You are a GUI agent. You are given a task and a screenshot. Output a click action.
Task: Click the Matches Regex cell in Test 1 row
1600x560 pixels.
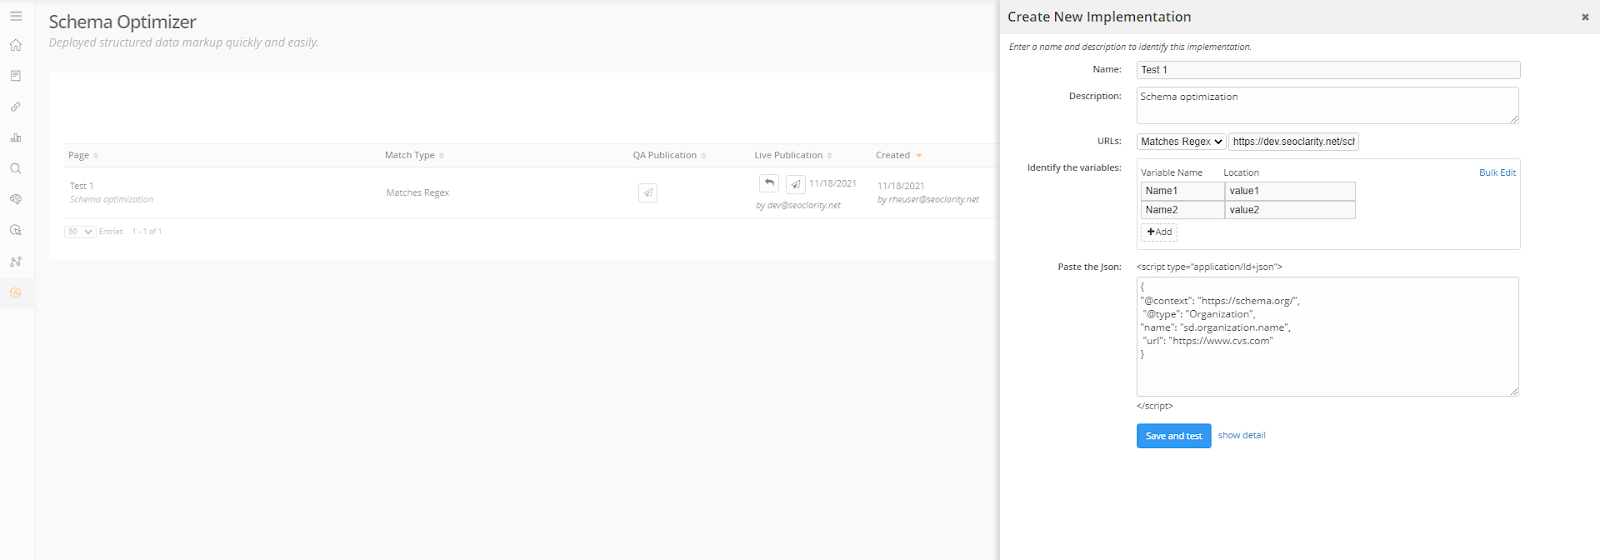[x=418, y=193]
